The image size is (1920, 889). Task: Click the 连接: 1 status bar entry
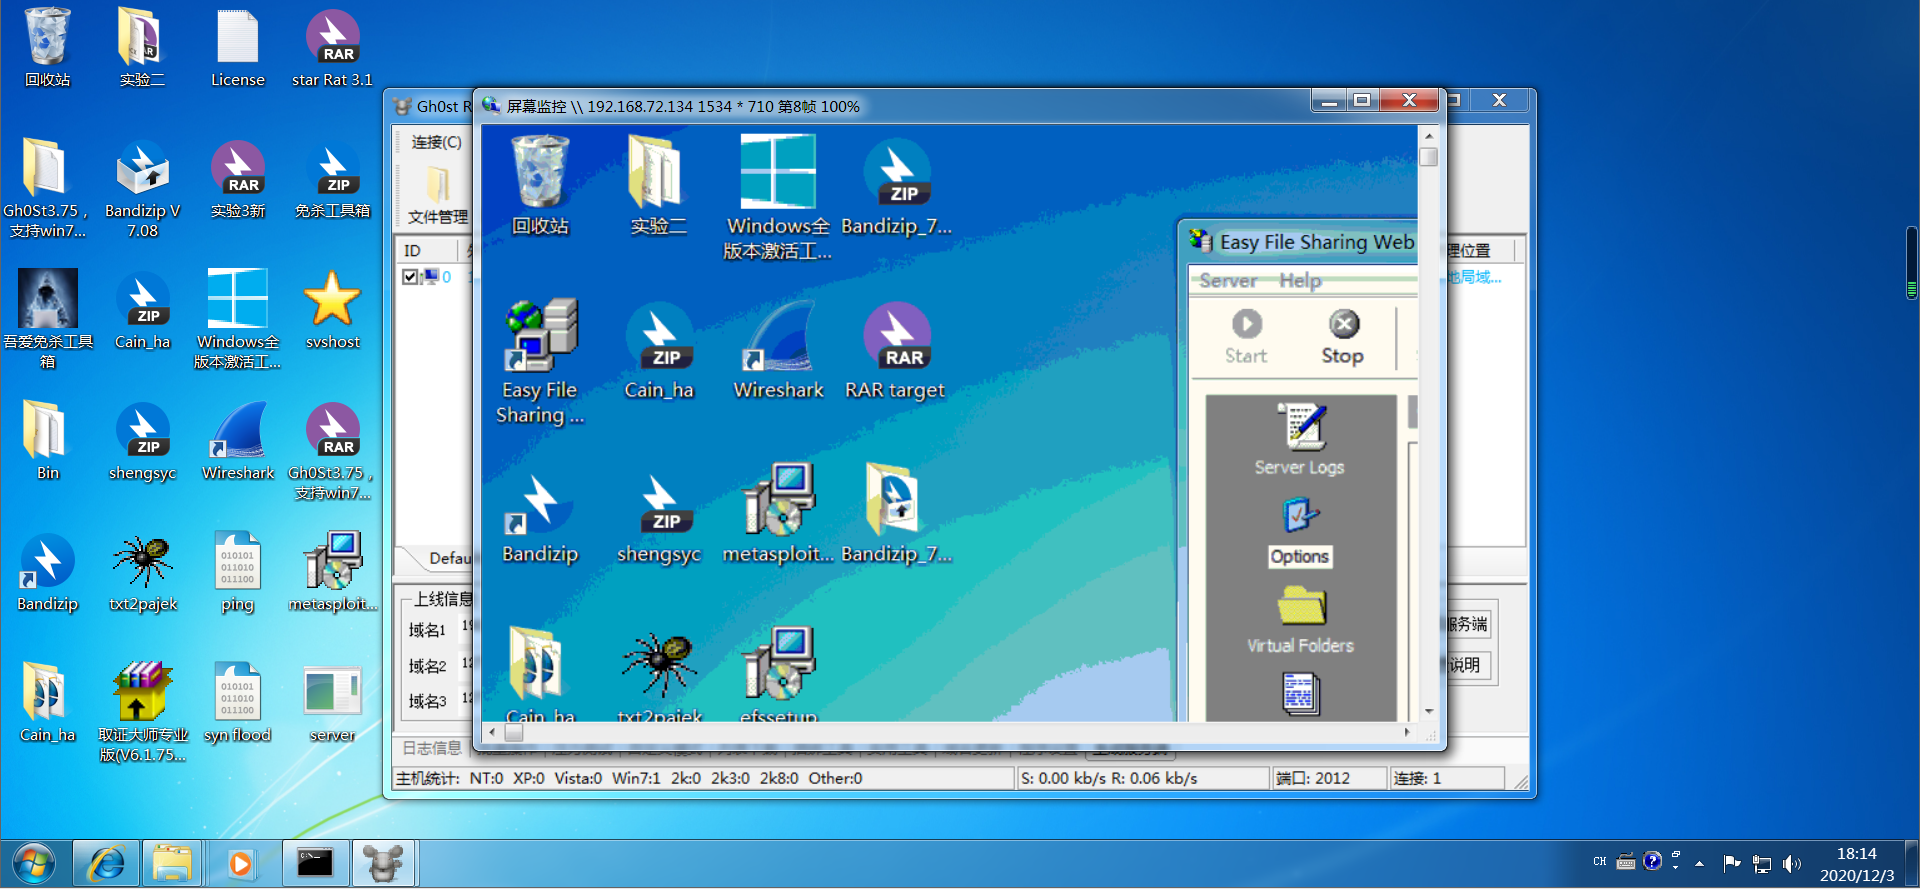(x=1446, y=778)
